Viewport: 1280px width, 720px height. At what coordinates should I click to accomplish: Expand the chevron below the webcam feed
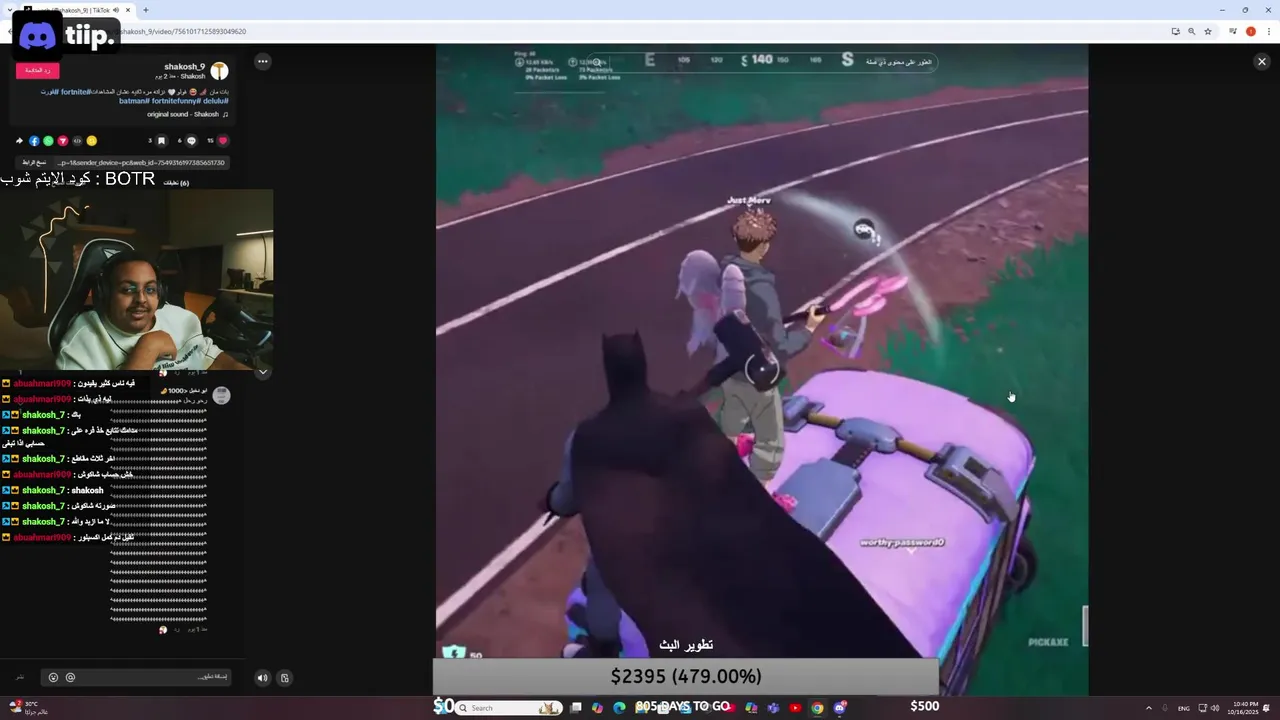(x=263, y=372)
